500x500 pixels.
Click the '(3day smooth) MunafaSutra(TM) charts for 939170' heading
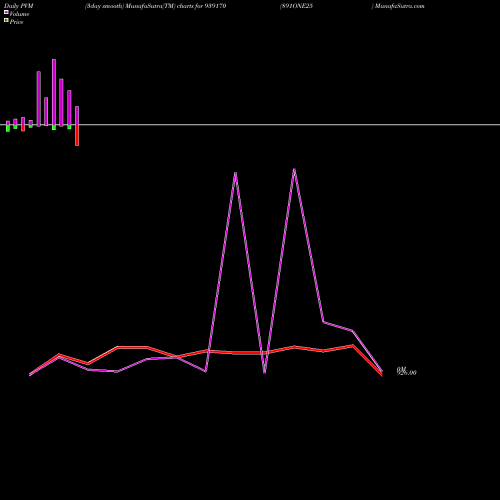pos(155,6)
